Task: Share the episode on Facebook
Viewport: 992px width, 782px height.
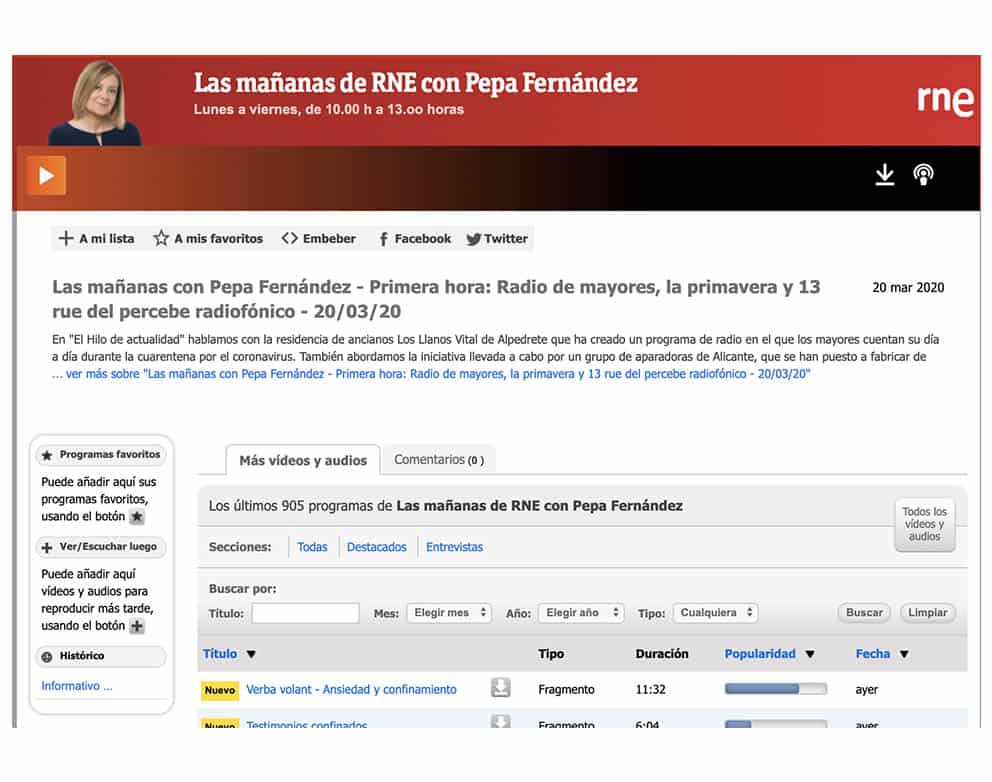Action: pyautogui.click(x=414, y=239)
